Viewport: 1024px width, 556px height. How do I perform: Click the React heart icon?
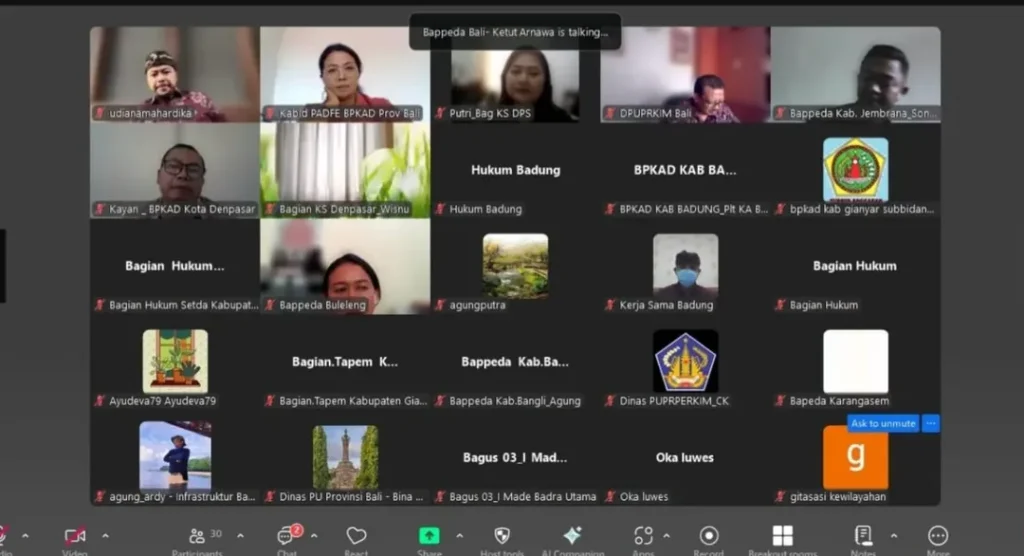[x=357, y=537]
